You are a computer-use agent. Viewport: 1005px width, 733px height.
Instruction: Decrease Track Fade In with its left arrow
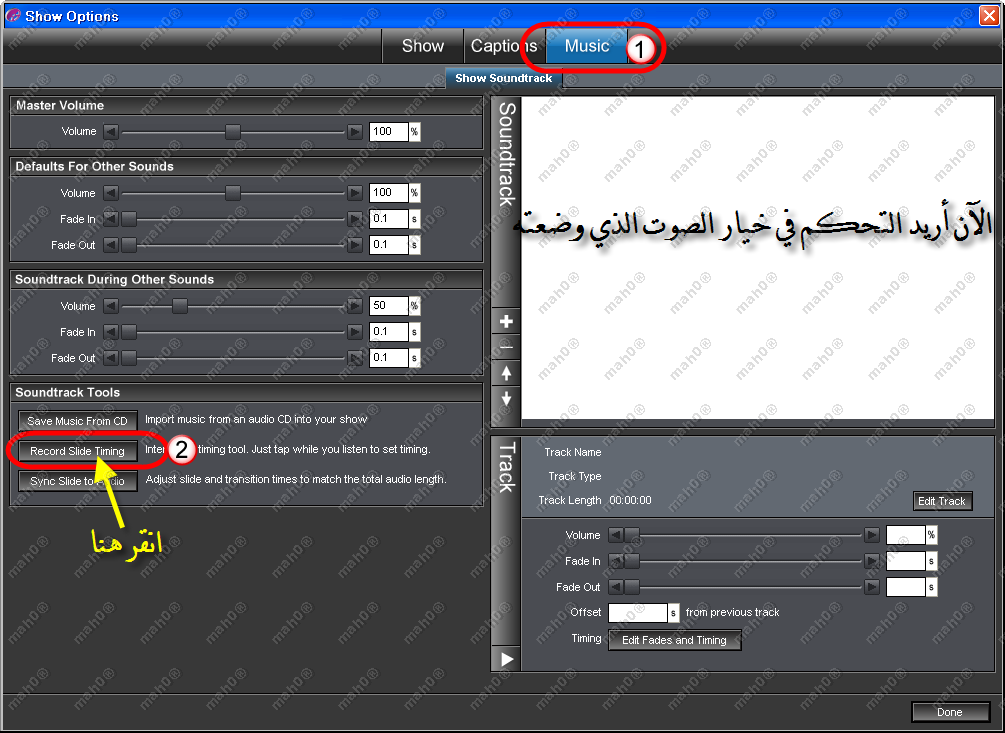pos(616,562)
